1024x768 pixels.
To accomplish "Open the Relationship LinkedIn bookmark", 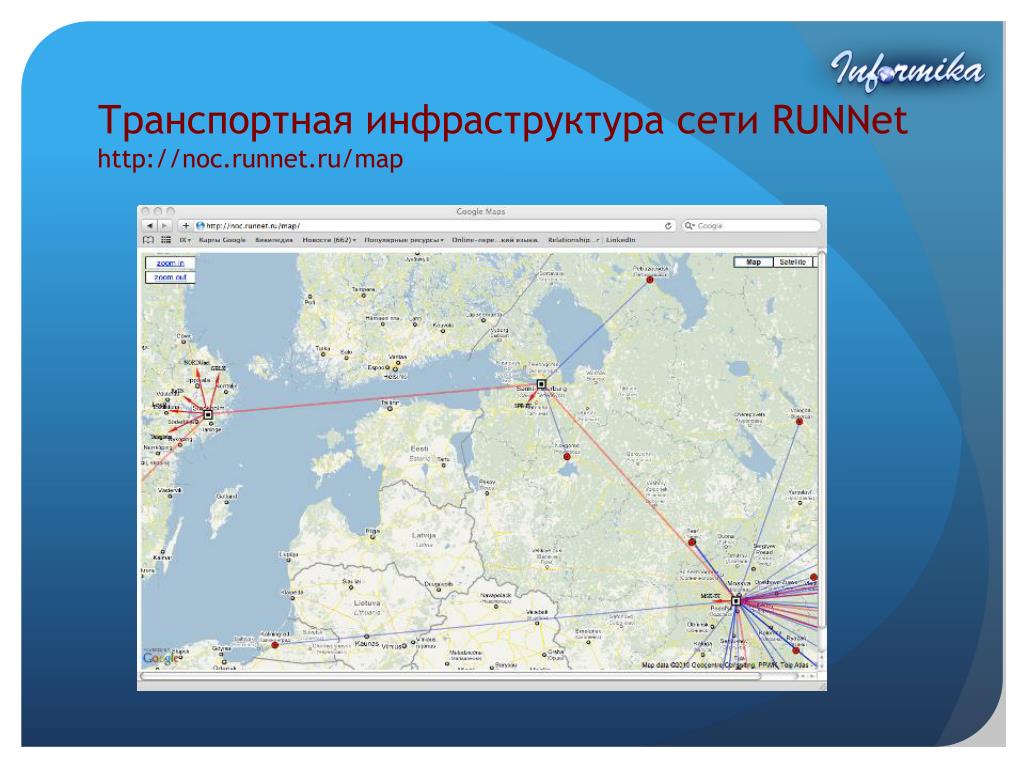I will point(591,240).
